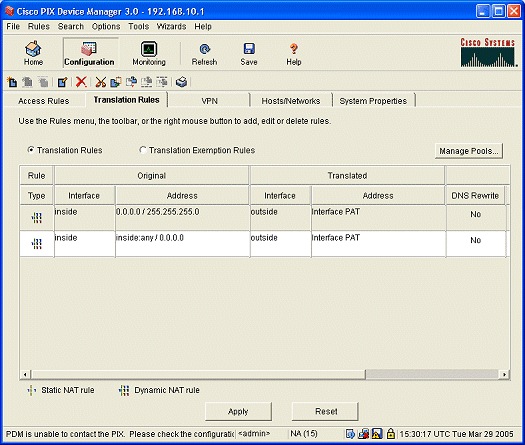Click the Apply button
Screen dimensions: 525x445
[238, 412]
